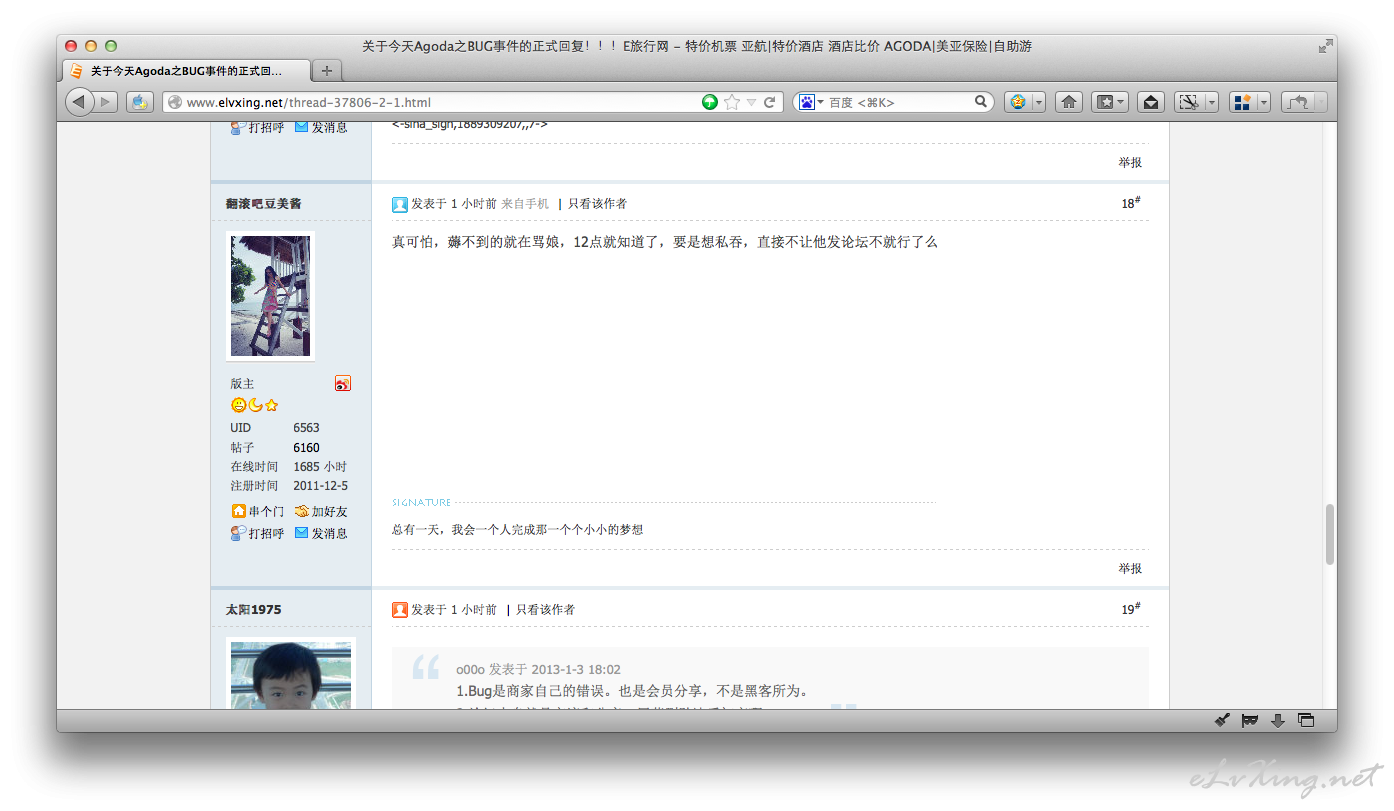Click the 来自手机 link on post 18
The width and height of the screenshot is (1394, 811).
click(x=525, y=204)
